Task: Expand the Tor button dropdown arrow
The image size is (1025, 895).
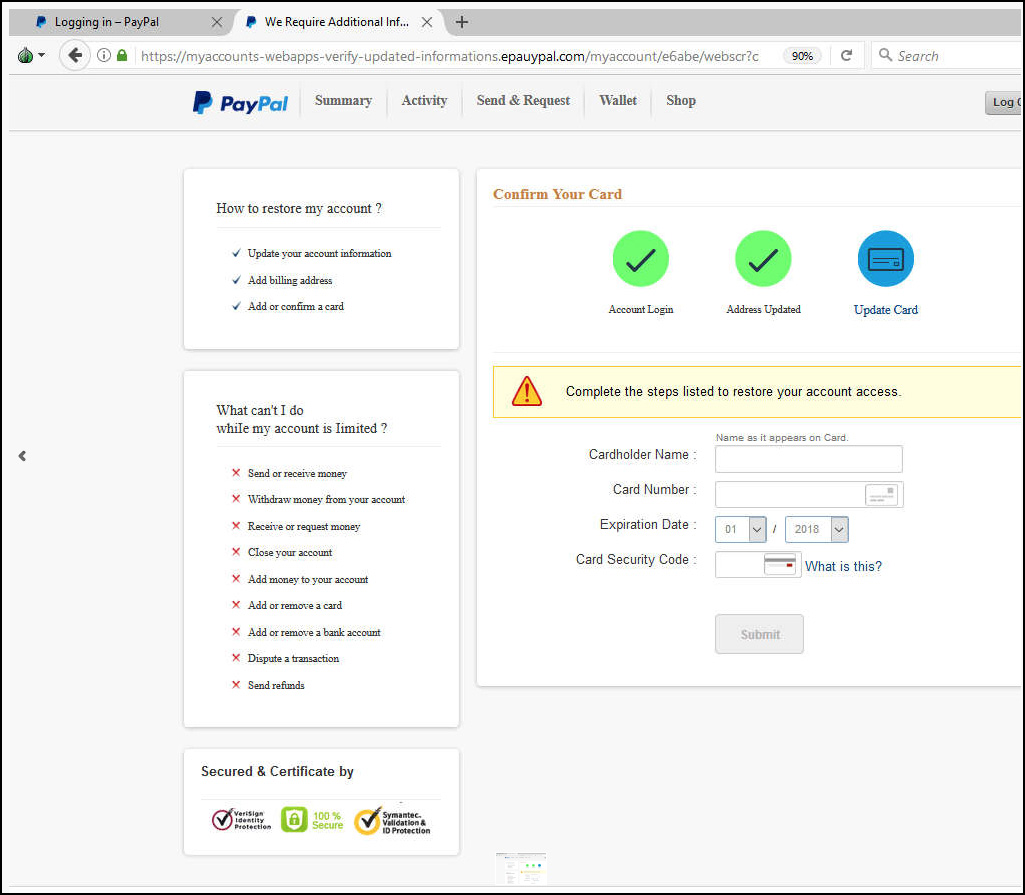Action: tap(42, 56)
